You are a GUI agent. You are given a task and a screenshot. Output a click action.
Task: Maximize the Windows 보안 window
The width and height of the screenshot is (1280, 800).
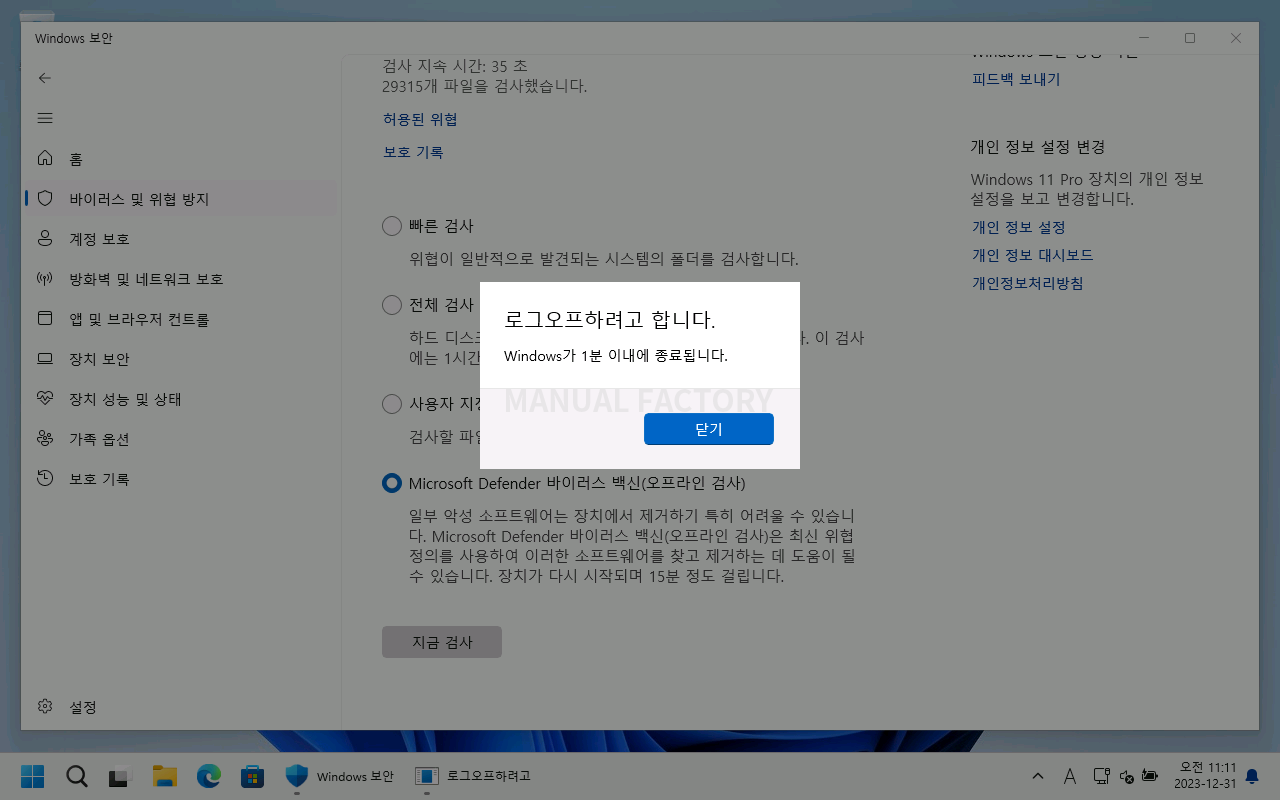click(x=1190, y=38)
